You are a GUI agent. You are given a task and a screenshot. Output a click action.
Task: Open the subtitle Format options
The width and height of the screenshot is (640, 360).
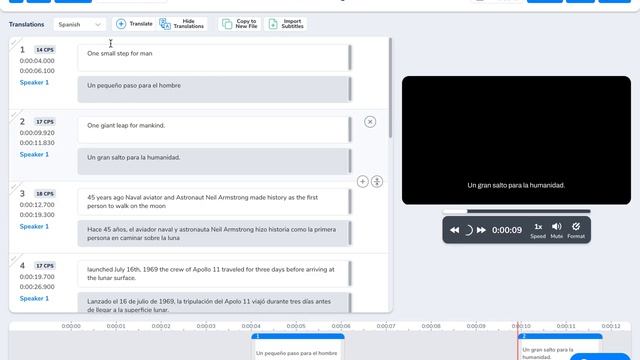click(x=576, y=231)
